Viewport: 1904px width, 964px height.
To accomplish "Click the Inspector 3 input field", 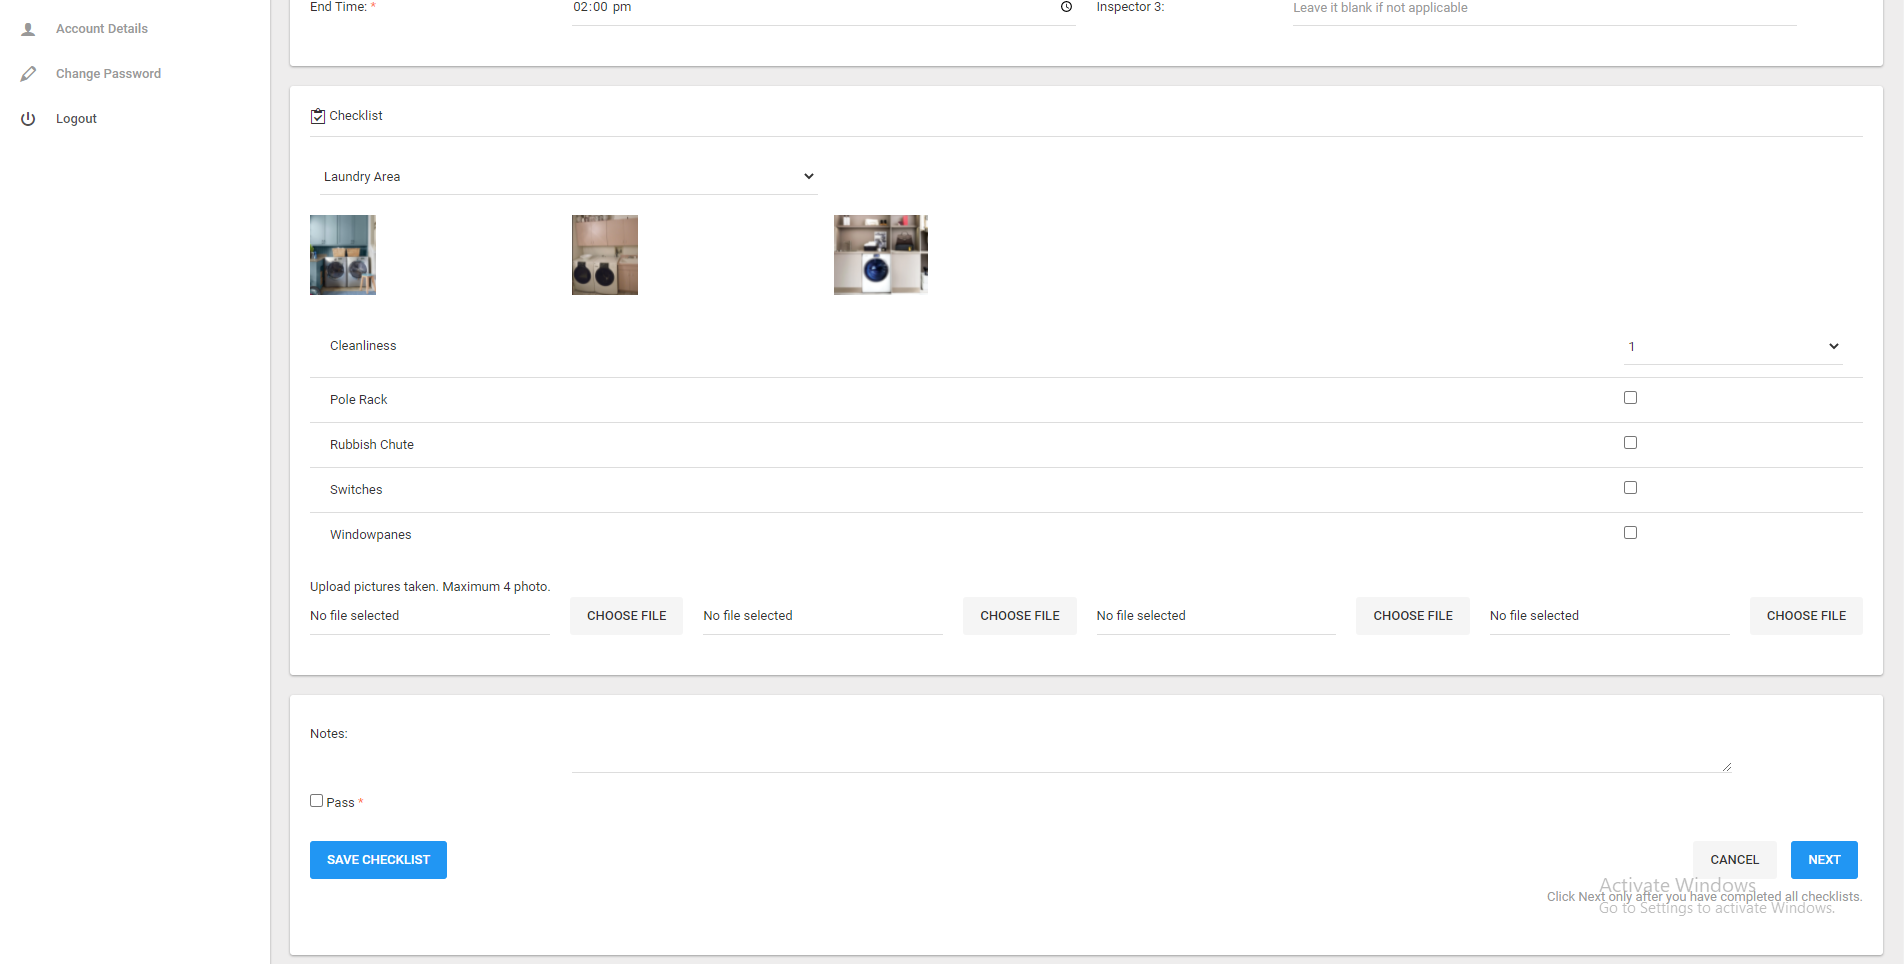I will coord(1544,10).
